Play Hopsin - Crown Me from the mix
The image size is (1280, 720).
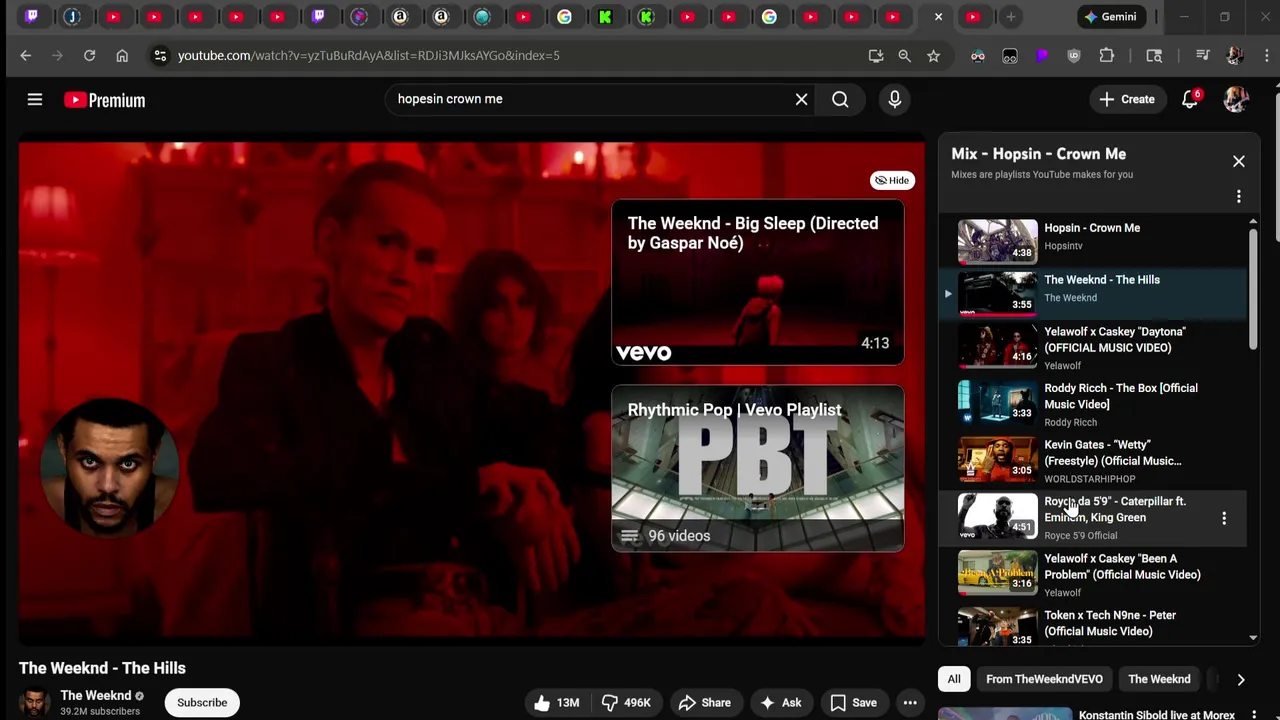[1095, 240]
